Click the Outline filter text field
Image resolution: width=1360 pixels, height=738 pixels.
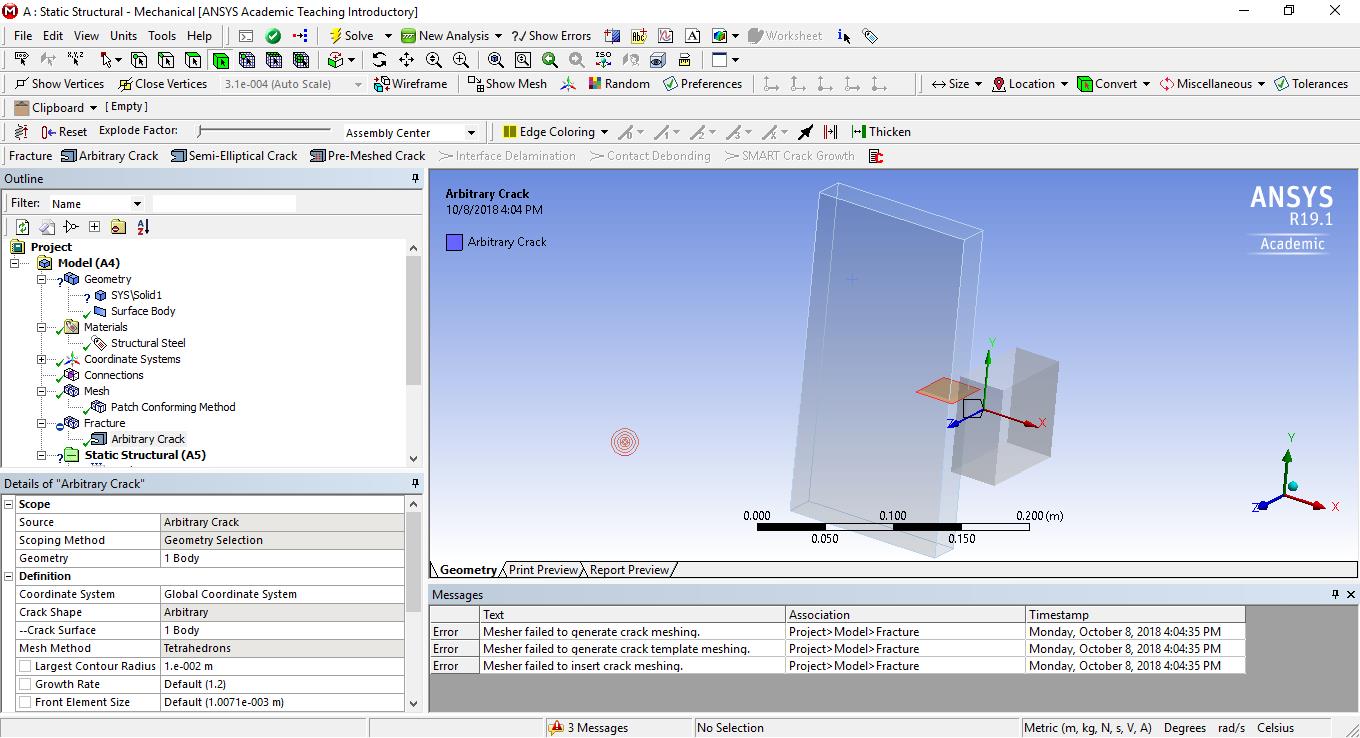click(x=224, y=203)
